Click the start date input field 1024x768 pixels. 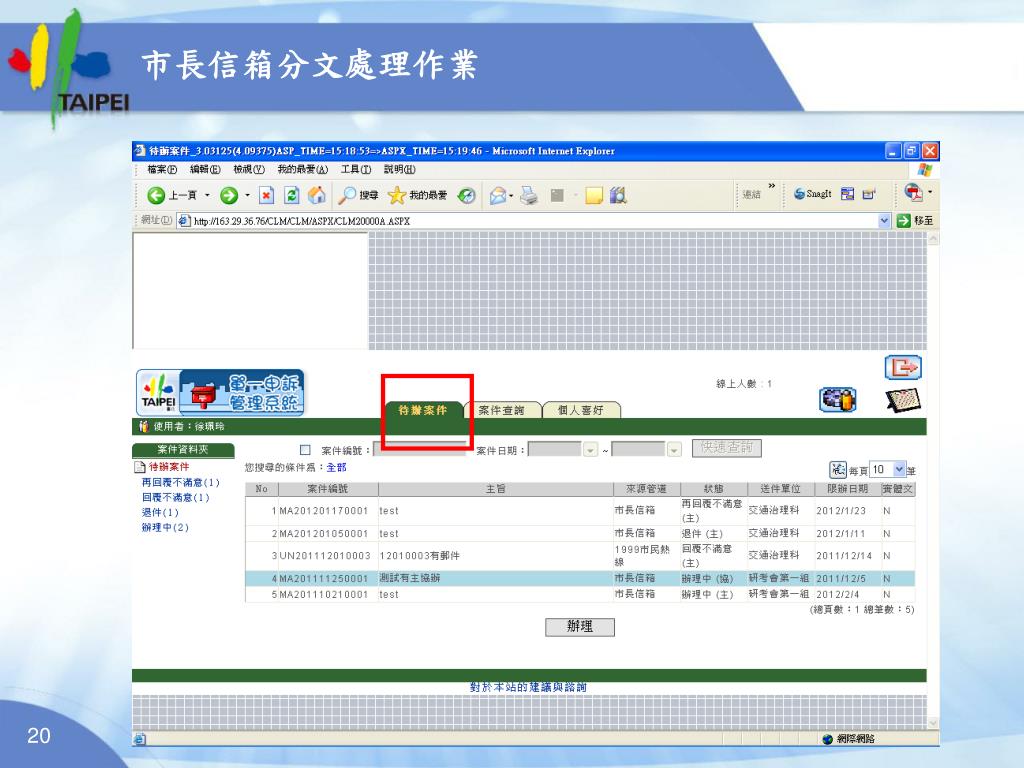point(556,450)
